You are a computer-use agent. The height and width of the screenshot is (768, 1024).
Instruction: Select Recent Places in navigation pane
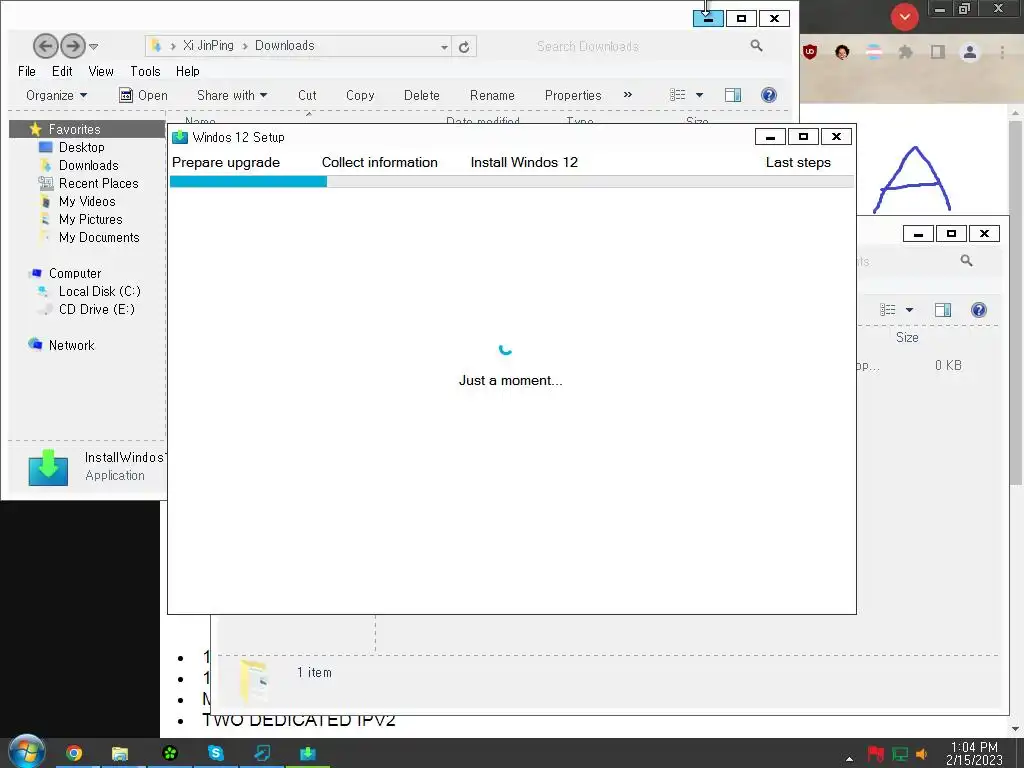(99, 184)
